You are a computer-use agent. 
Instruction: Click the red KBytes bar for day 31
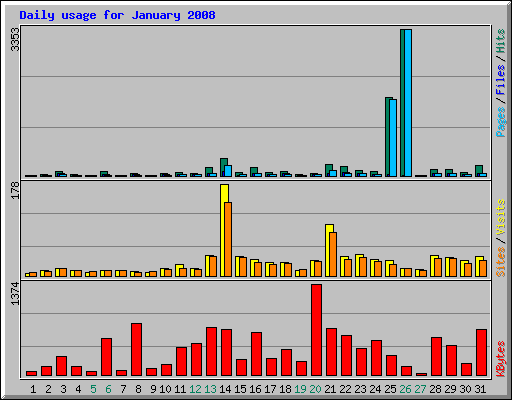481,352
